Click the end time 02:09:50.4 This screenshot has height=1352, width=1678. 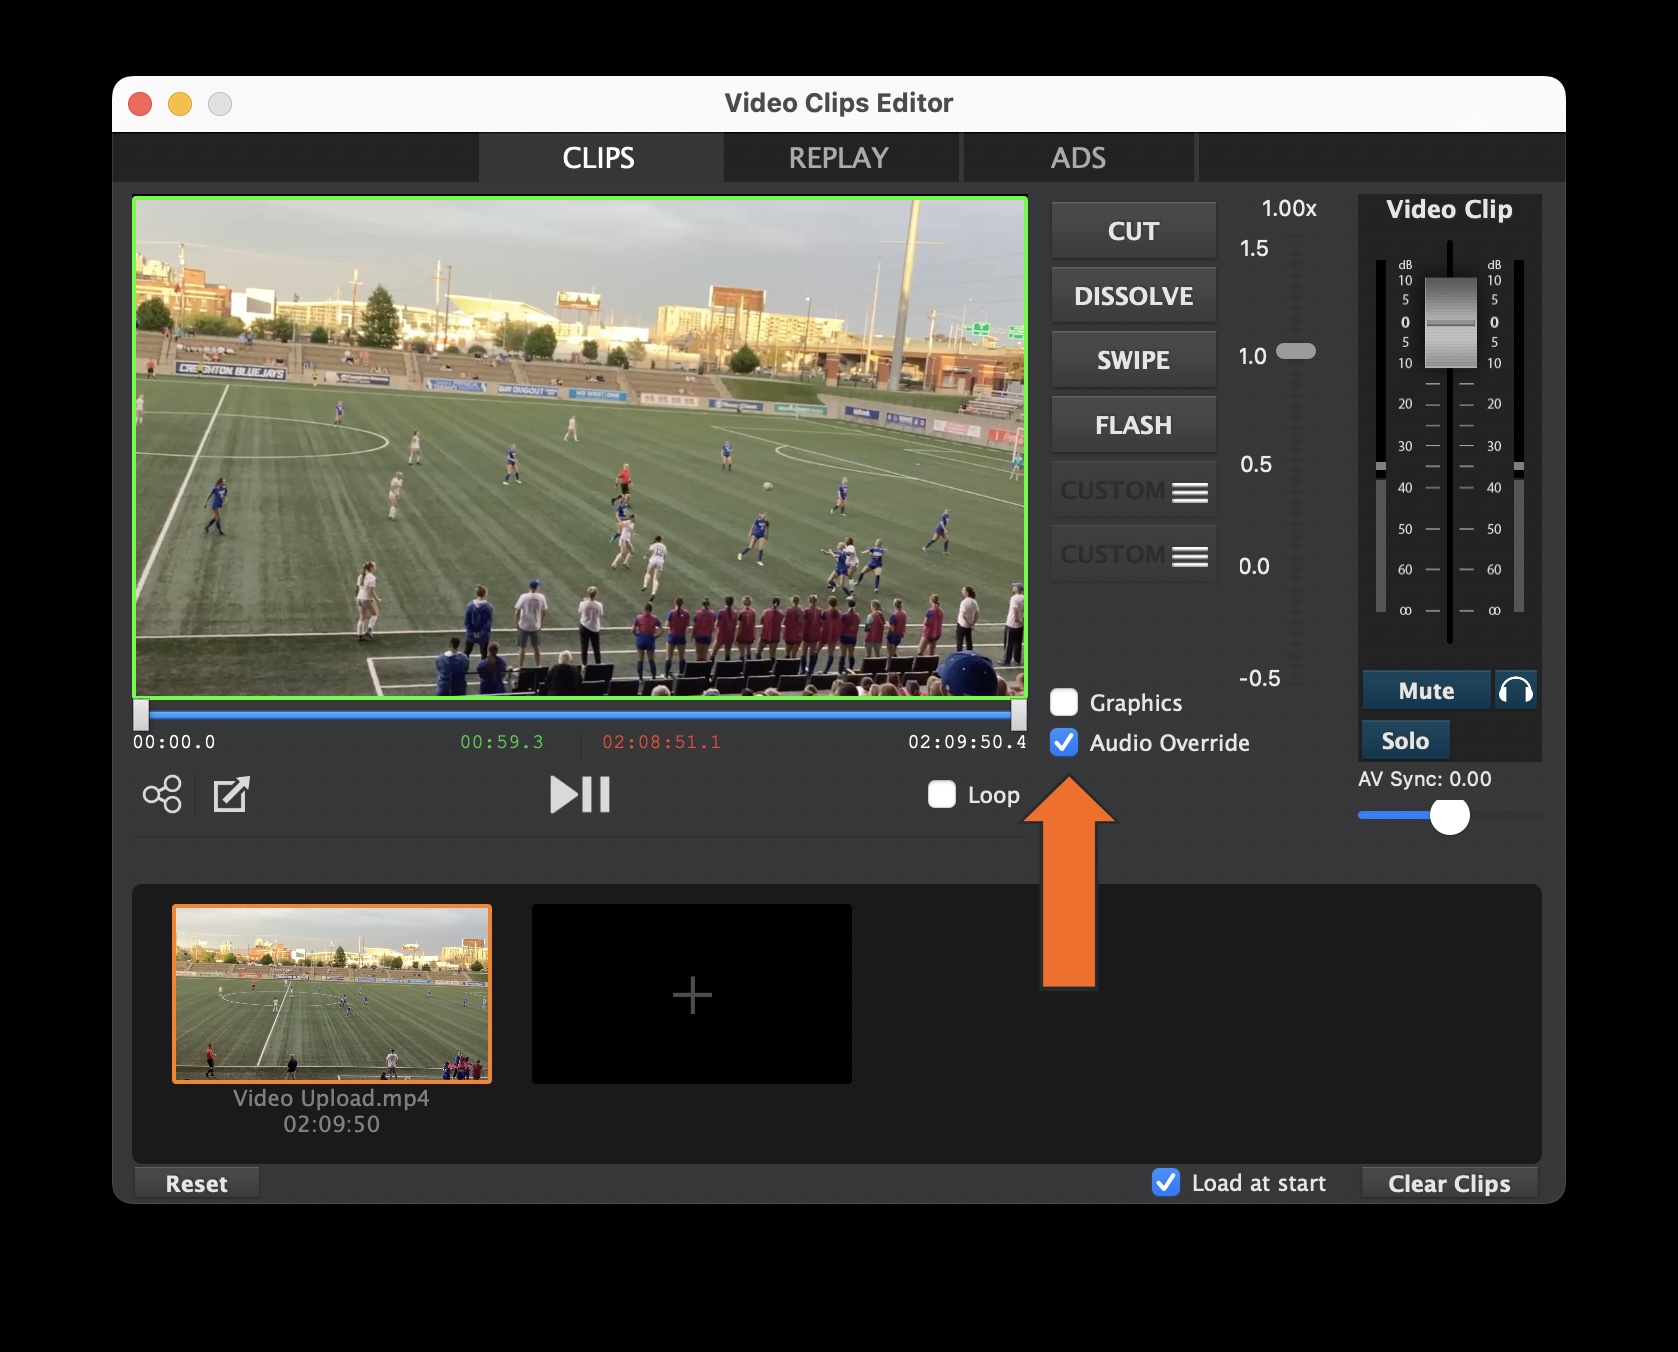(x=967, y=742)
